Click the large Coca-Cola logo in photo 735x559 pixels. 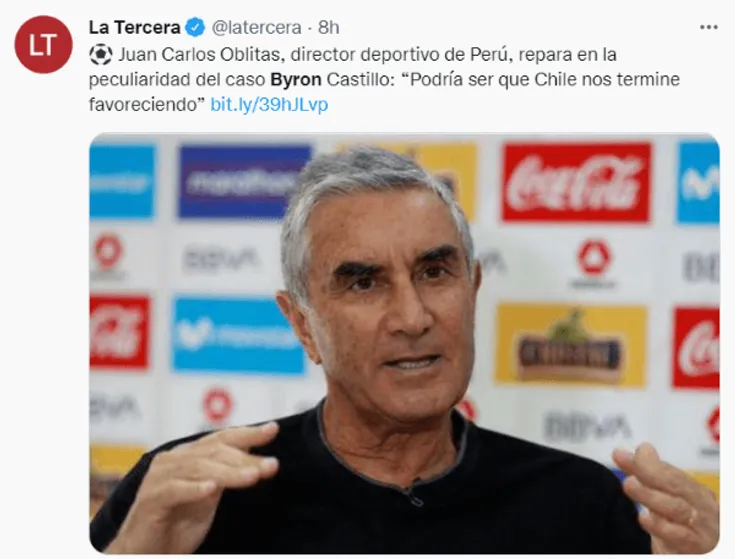pyautogui.click(x=577, y=183)
